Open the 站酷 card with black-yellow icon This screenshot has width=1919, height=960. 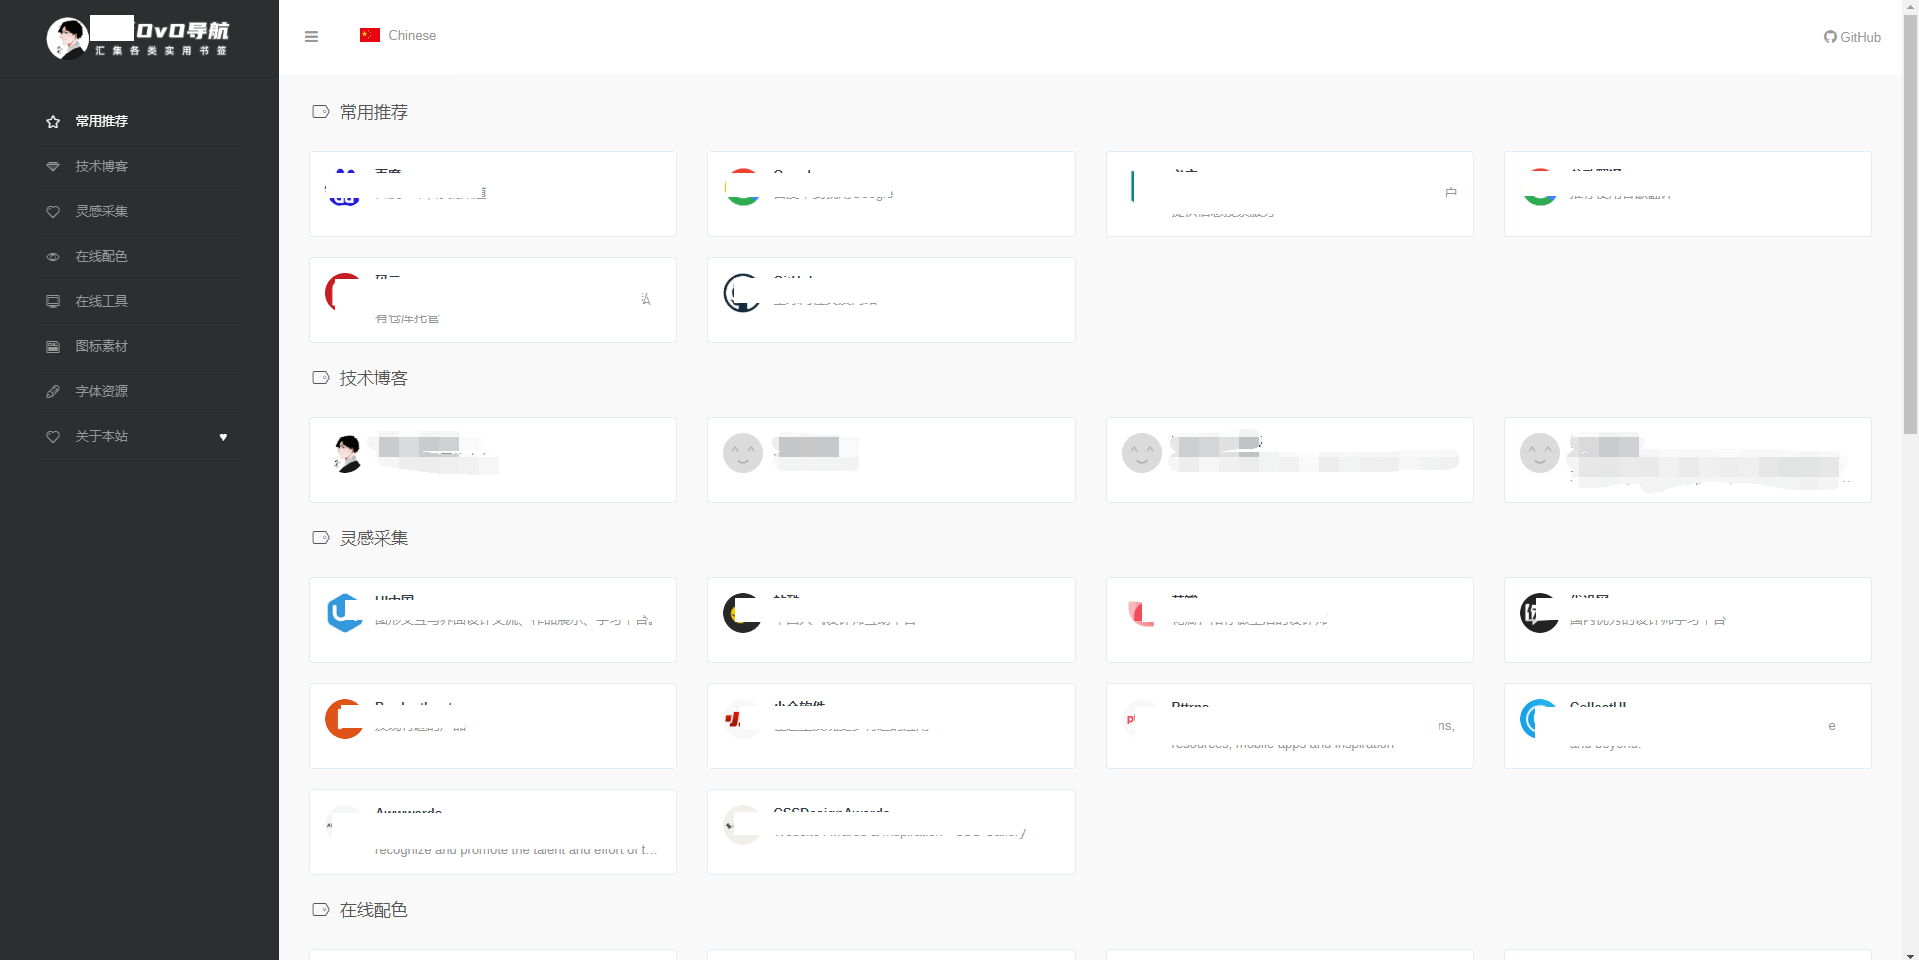click(891, 620)
